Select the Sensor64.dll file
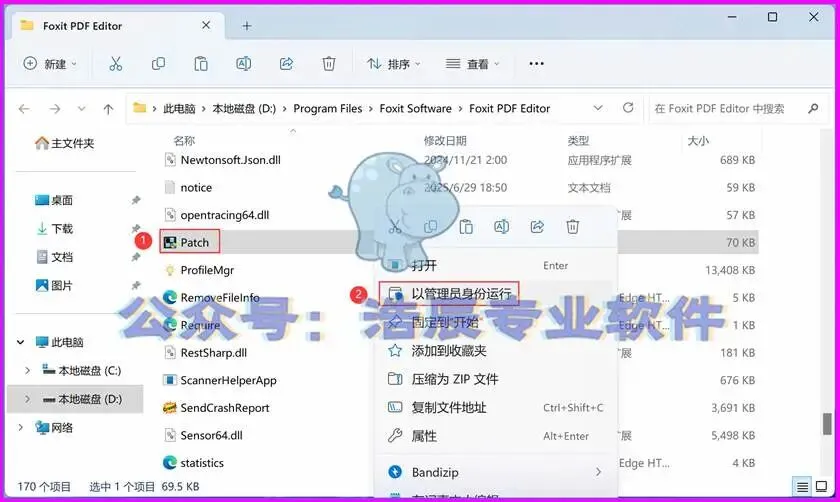The width and height of the screenshot is (840, 502). [x=212, y=436]
